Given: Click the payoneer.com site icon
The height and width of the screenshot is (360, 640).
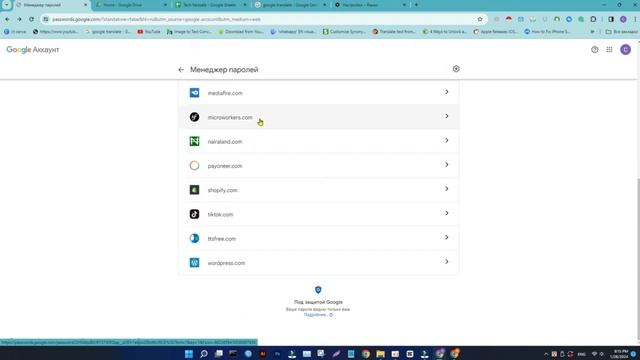Looking at the screenshot, I should click(x=194, y=165).
